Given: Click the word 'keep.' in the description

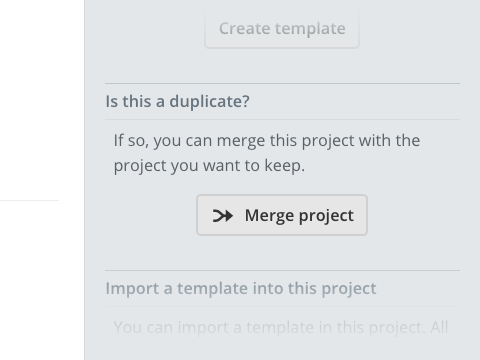Looking at the screenshot, I should click(285, 166).
